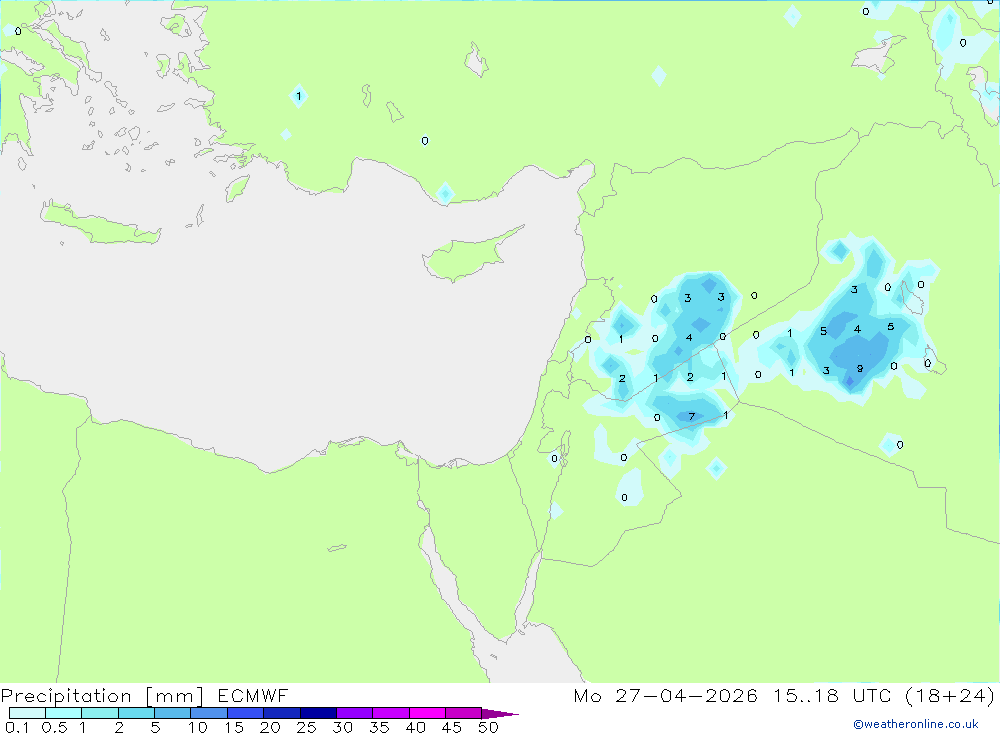
Task: Click the 'Mo' weekday text
Action: pos(587,695)
